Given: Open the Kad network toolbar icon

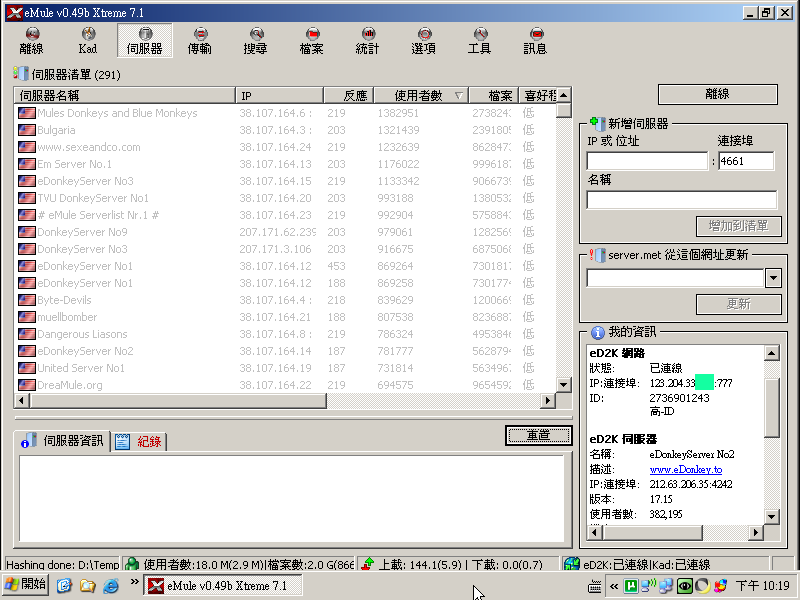Looking at the screenshot, I should 88,40.
